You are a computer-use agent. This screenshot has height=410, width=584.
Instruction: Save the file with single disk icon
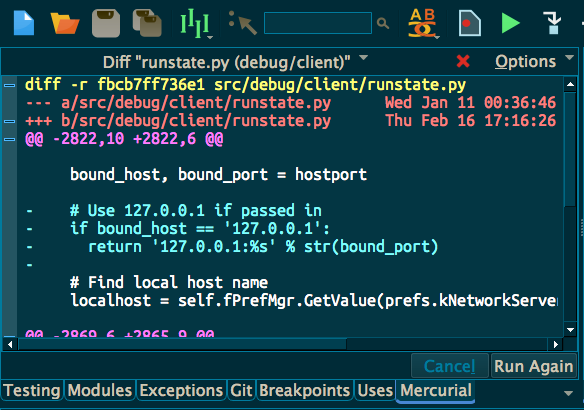tap(106, 23)
